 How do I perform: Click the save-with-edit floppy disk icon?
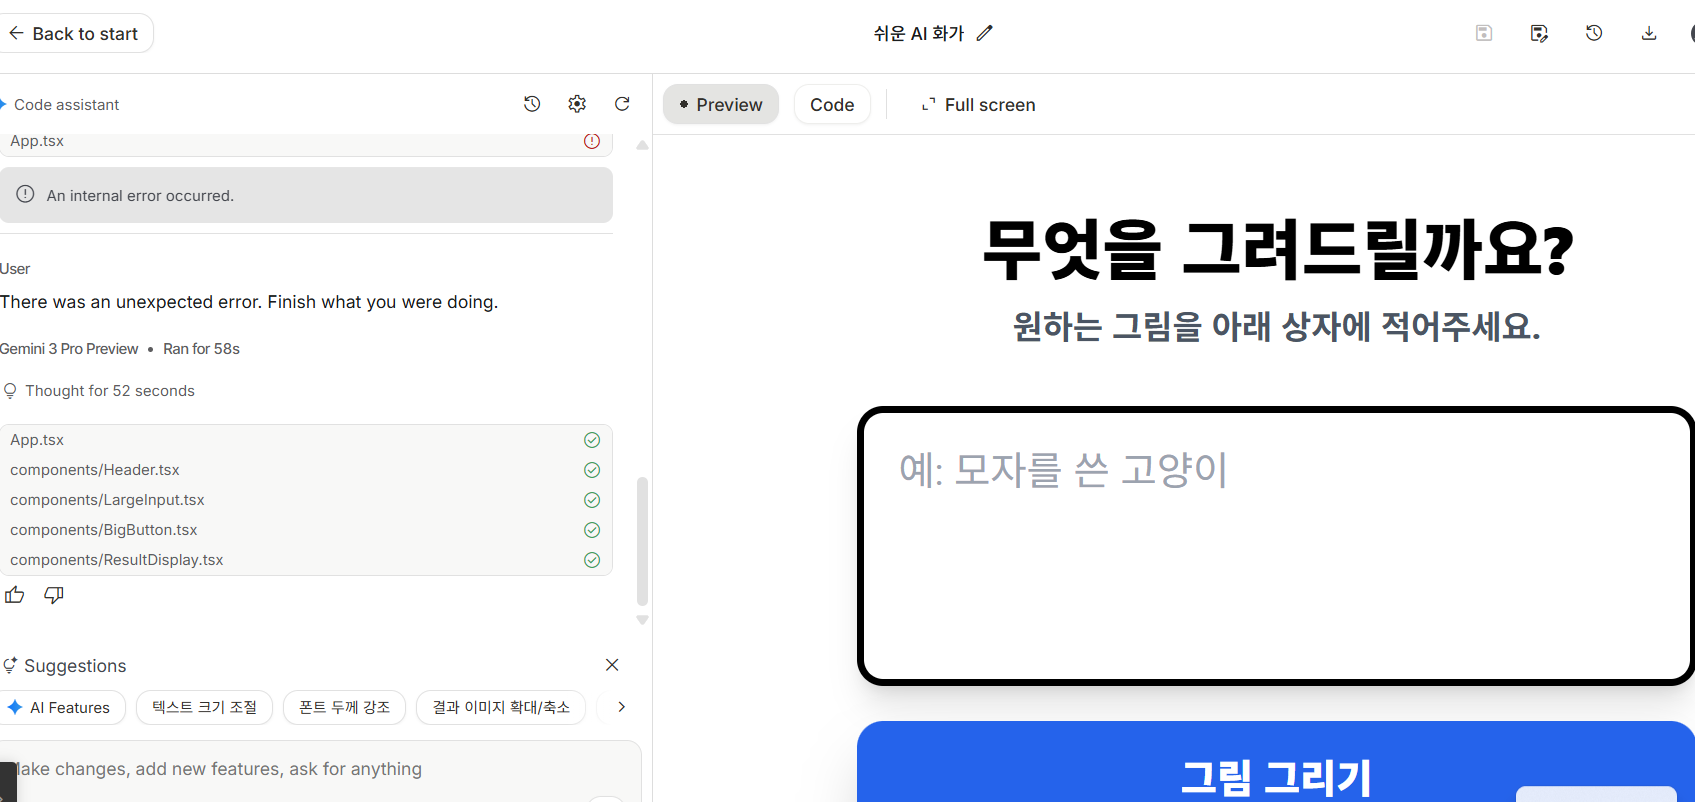pos(1539,33)
